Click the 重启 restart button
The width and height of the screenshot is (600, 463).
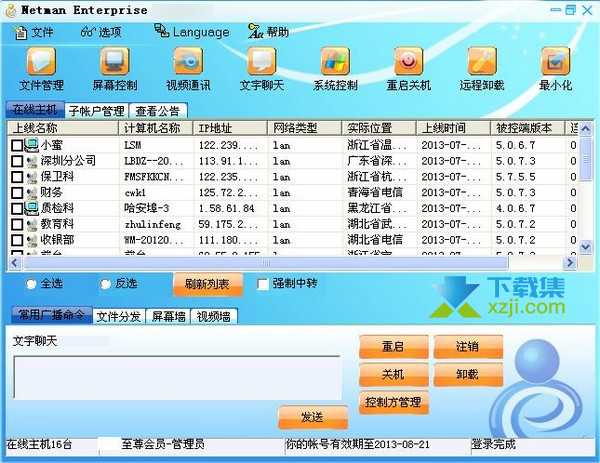pyautogui.click(x=393, y=347)
